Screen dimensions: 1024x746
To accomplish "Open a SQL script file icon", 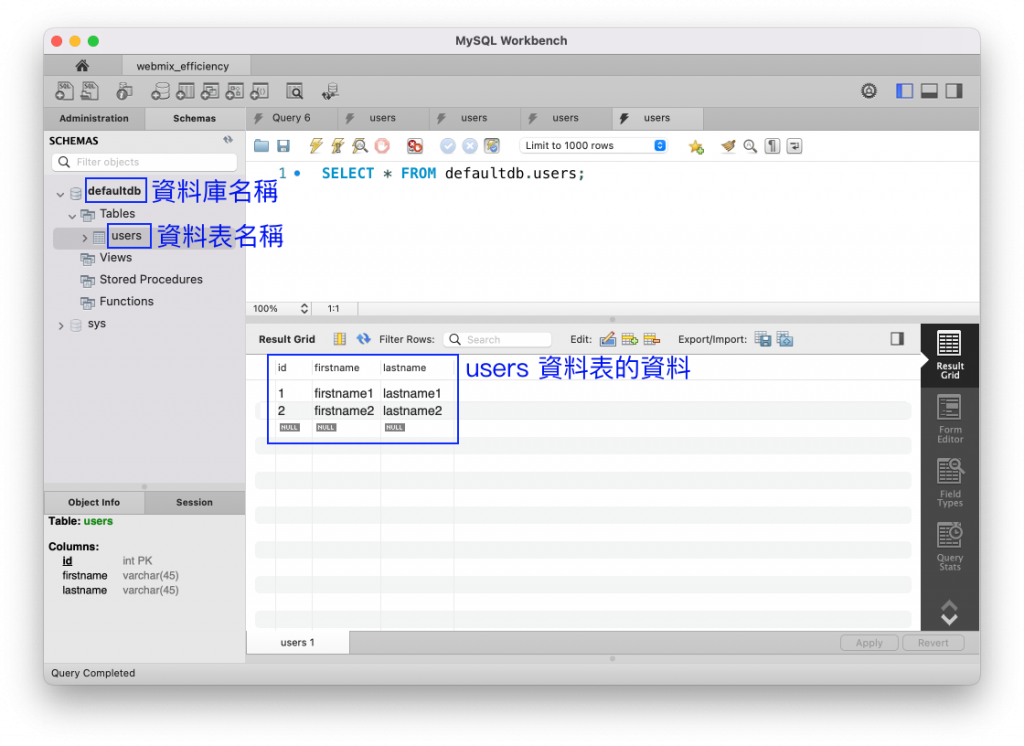I will coord(89,91).
